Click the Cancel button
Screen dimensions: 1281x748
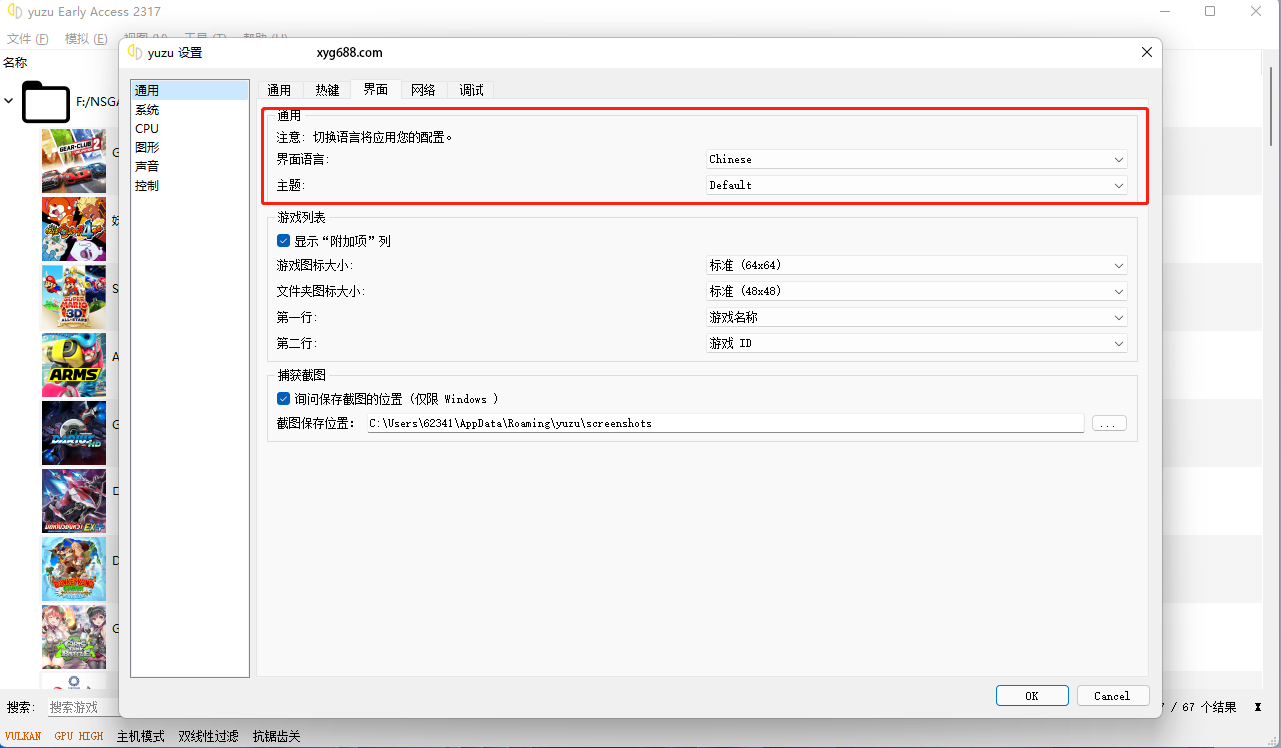1112,696
